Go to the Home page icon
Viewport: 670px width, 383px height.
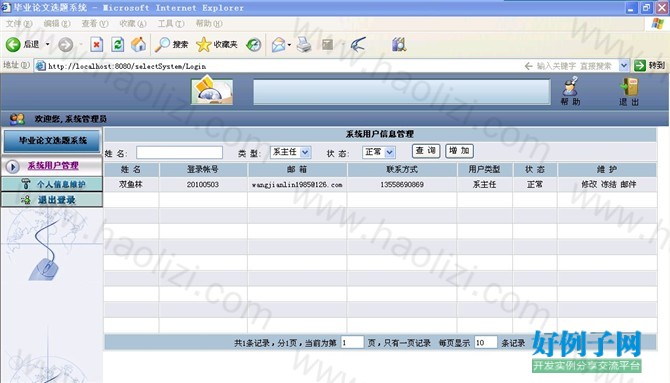138,44
